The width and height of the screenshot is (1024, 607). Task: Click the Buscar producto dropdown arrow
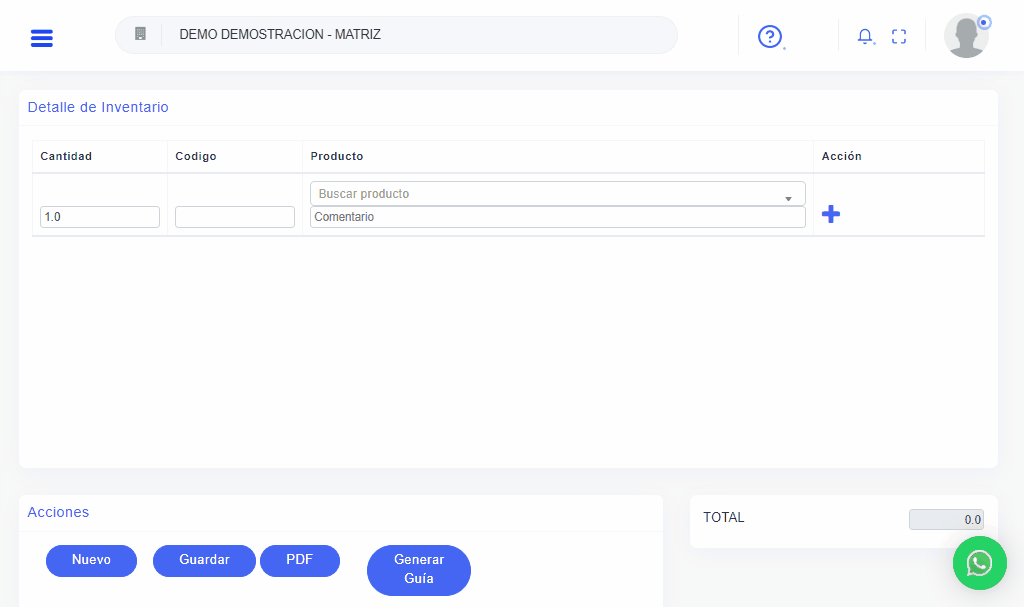pyautogui.click(x=788, y=197)
